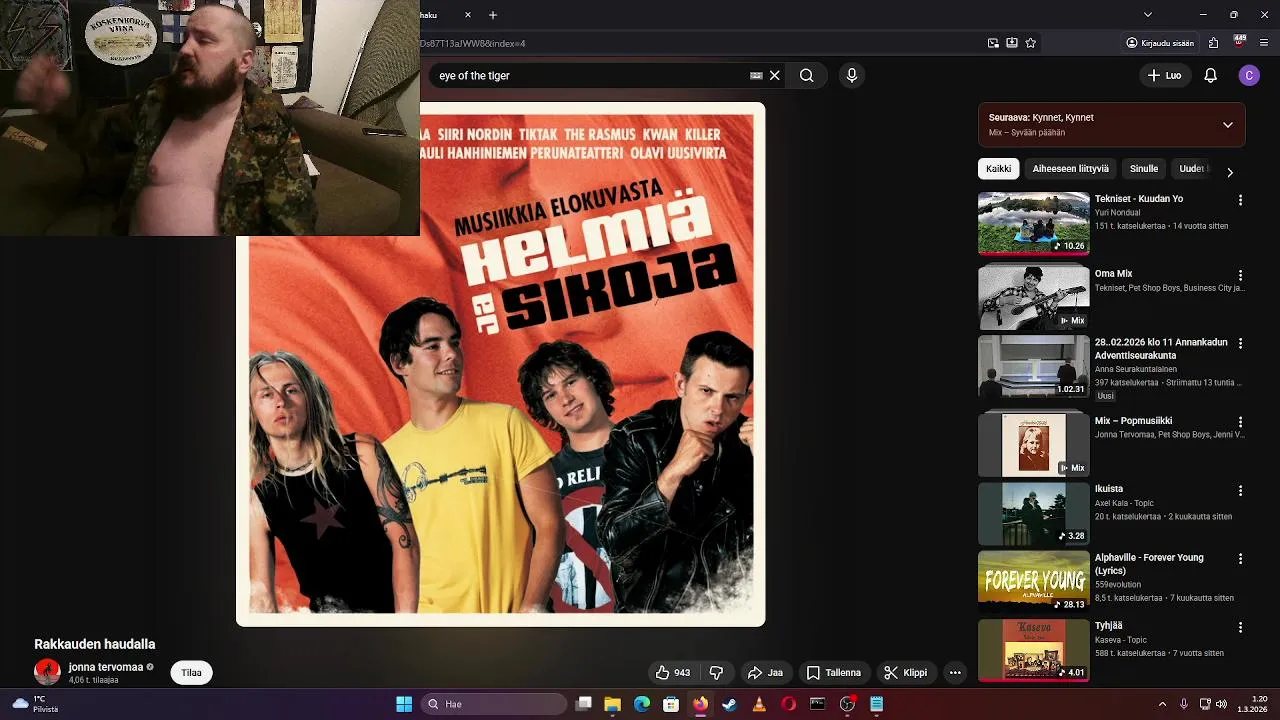Open the Ikuista video title
Image resolution: width=1280 pixels, height=720 pixels.
pyautogui.click(x=1109, y=489)
